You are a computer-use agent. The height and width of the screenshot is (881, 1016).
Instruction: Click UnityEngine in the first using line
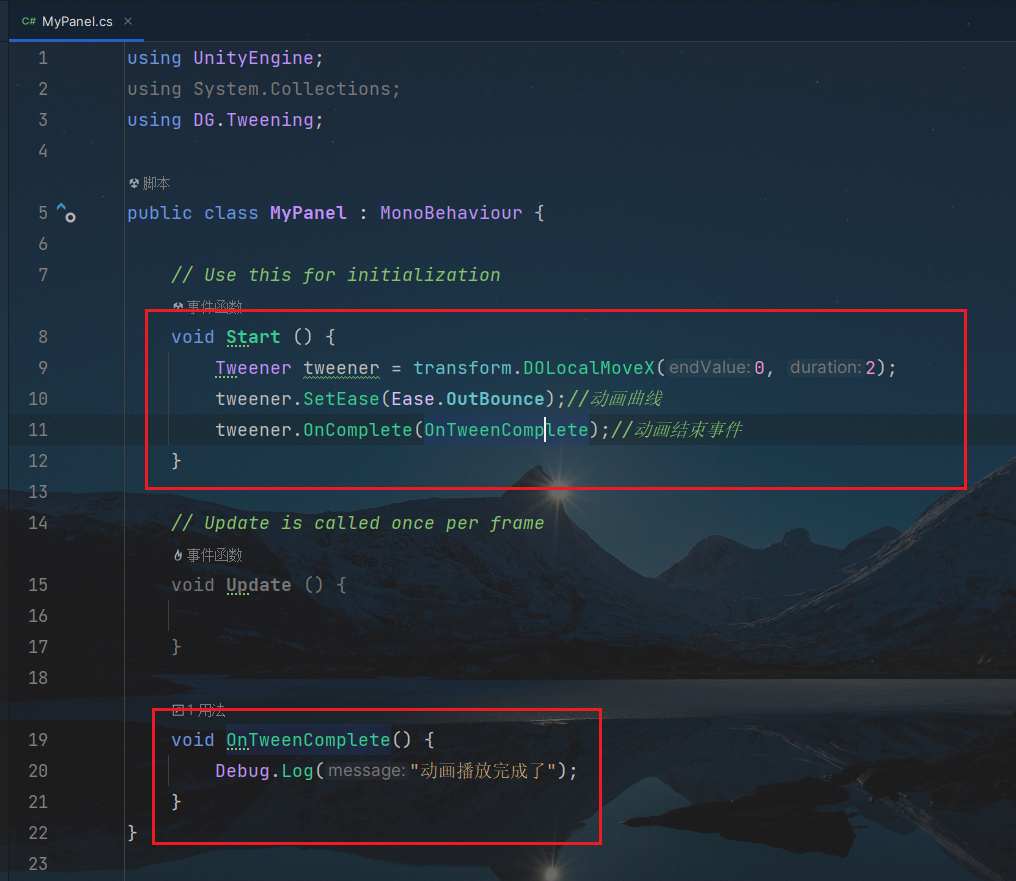[x=253, y=58]
